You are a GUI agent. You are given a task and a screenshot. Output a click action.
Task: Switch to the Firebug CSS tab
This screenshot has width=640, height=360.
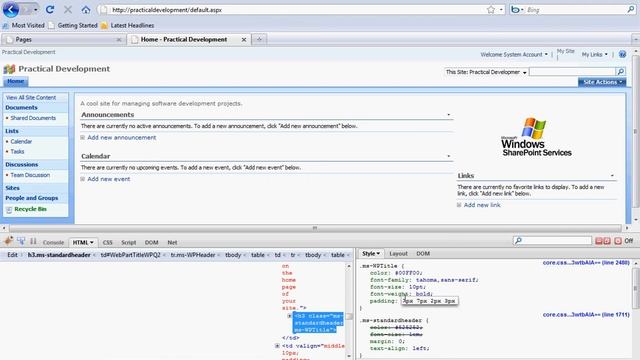click(107, 242)
